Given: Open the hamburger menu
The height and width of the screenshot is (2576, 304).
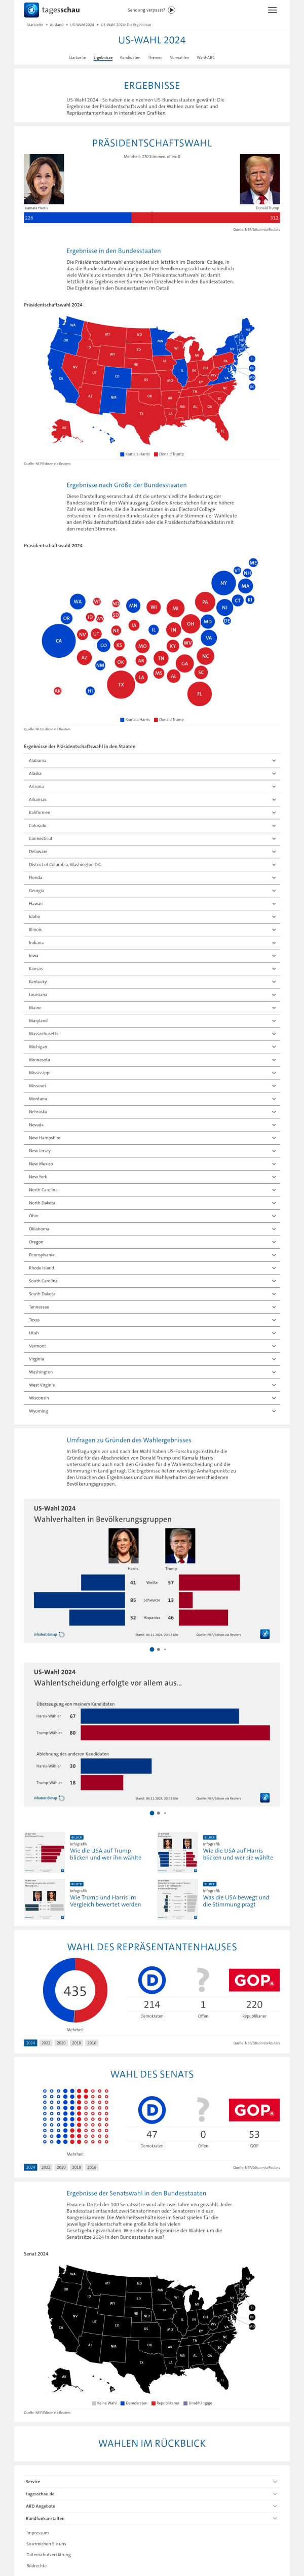Looking at the screenshot, I should (272, 10).
